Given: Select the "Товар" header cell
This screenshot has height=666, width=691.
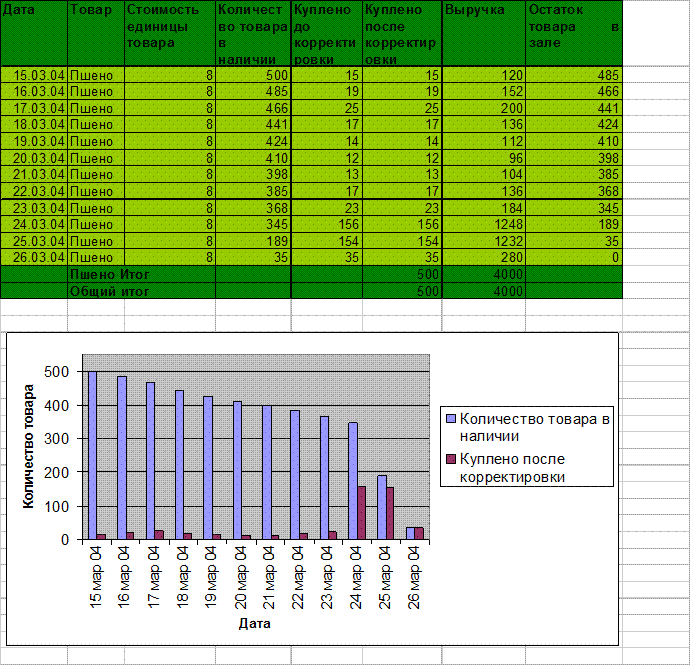Looking at the screenshot, I should [96, 33].
